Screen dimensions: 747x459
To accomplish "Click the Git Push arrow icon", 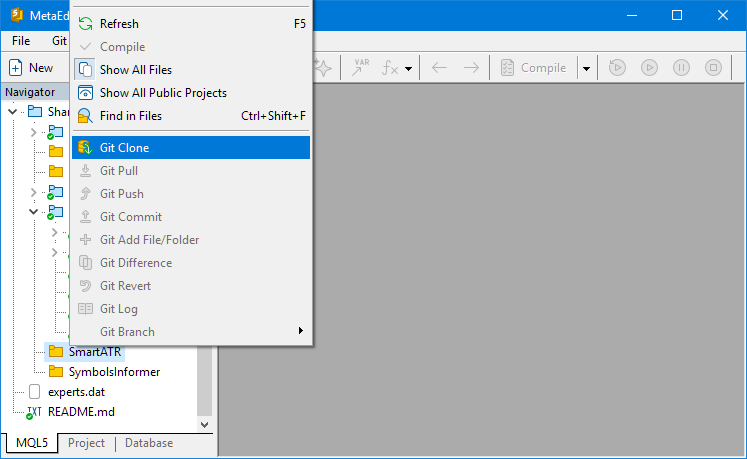I will pos(85,194).
